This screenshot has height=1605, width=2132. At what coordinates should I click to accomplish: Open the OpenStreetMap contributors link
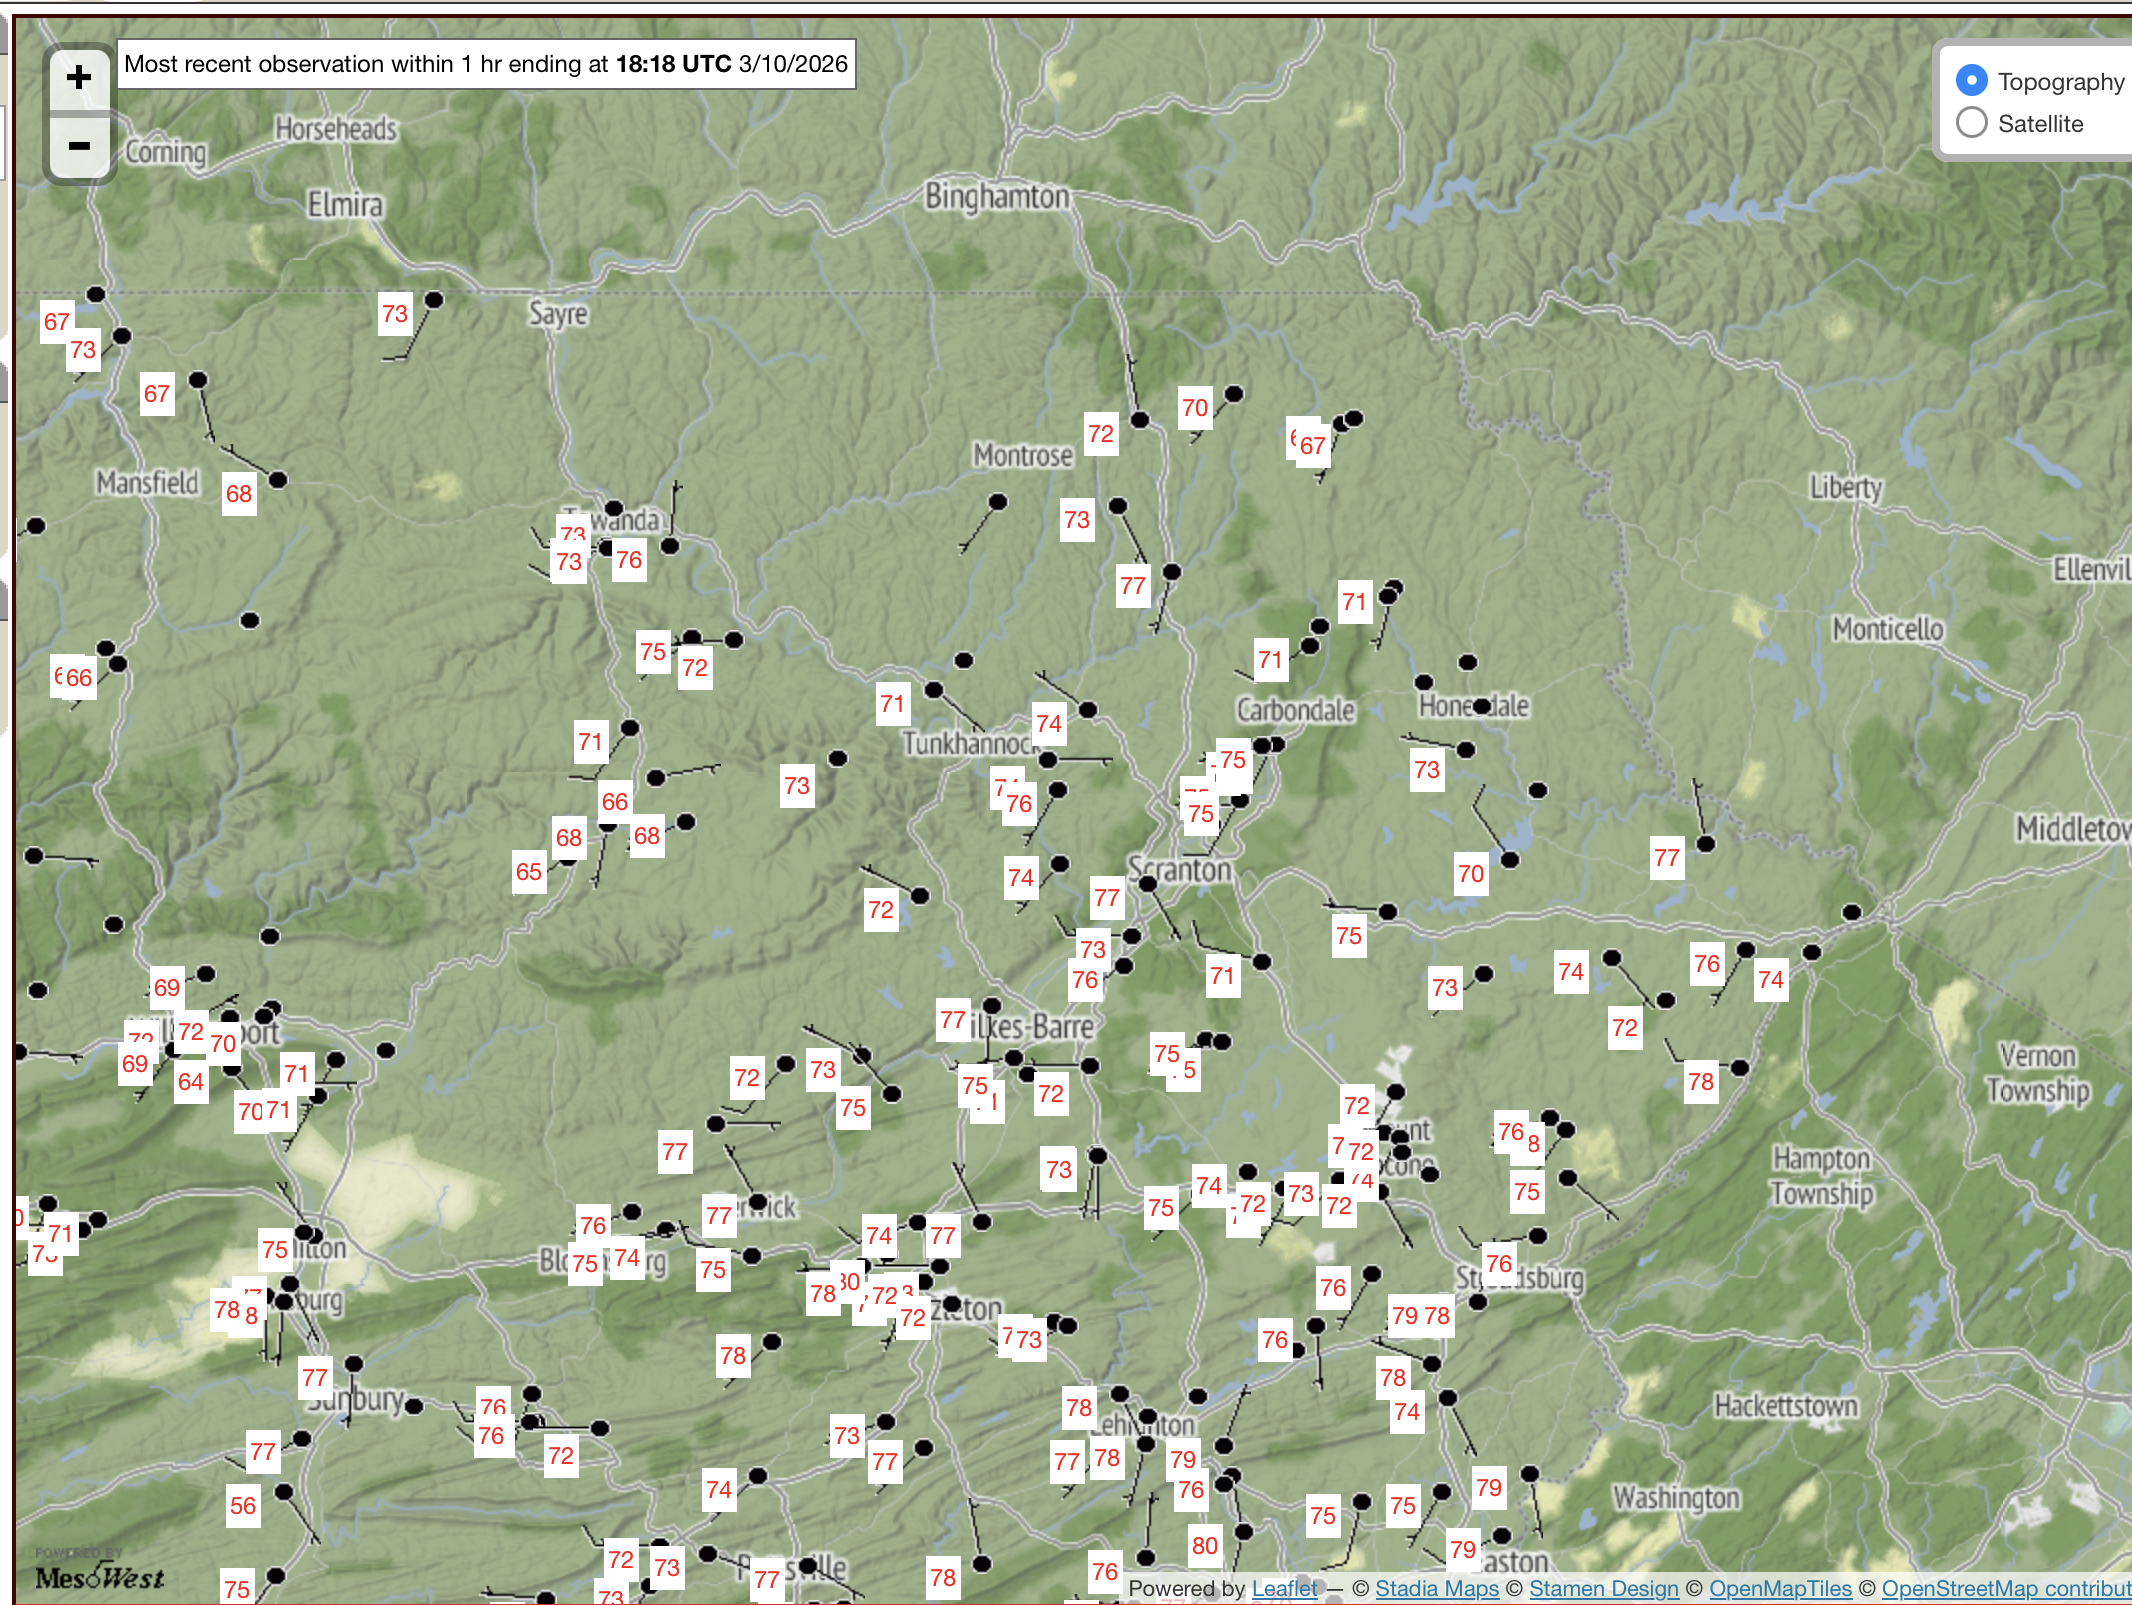pos(2005,1588)
